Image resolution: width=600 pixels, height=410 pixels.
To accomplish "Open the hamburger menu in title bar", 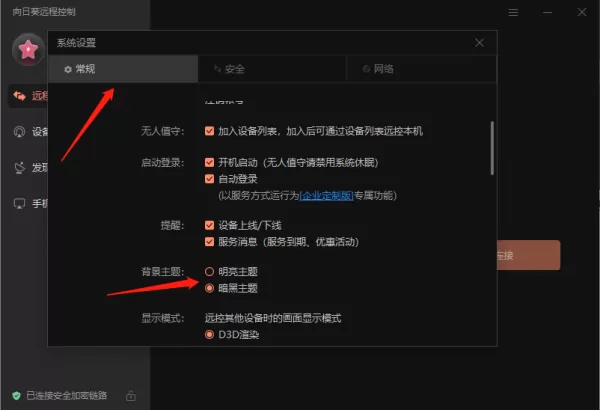I will [x=513, y=12].
